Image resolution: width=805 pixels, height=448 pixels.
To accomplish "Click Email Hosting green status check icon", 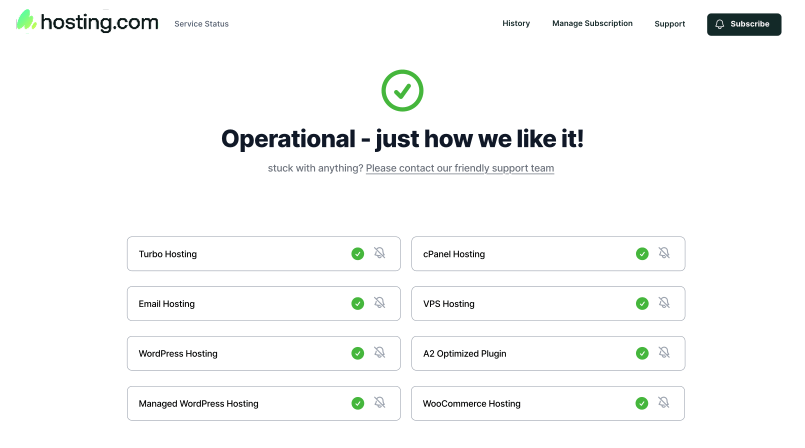I will click(x=358, y=303).
